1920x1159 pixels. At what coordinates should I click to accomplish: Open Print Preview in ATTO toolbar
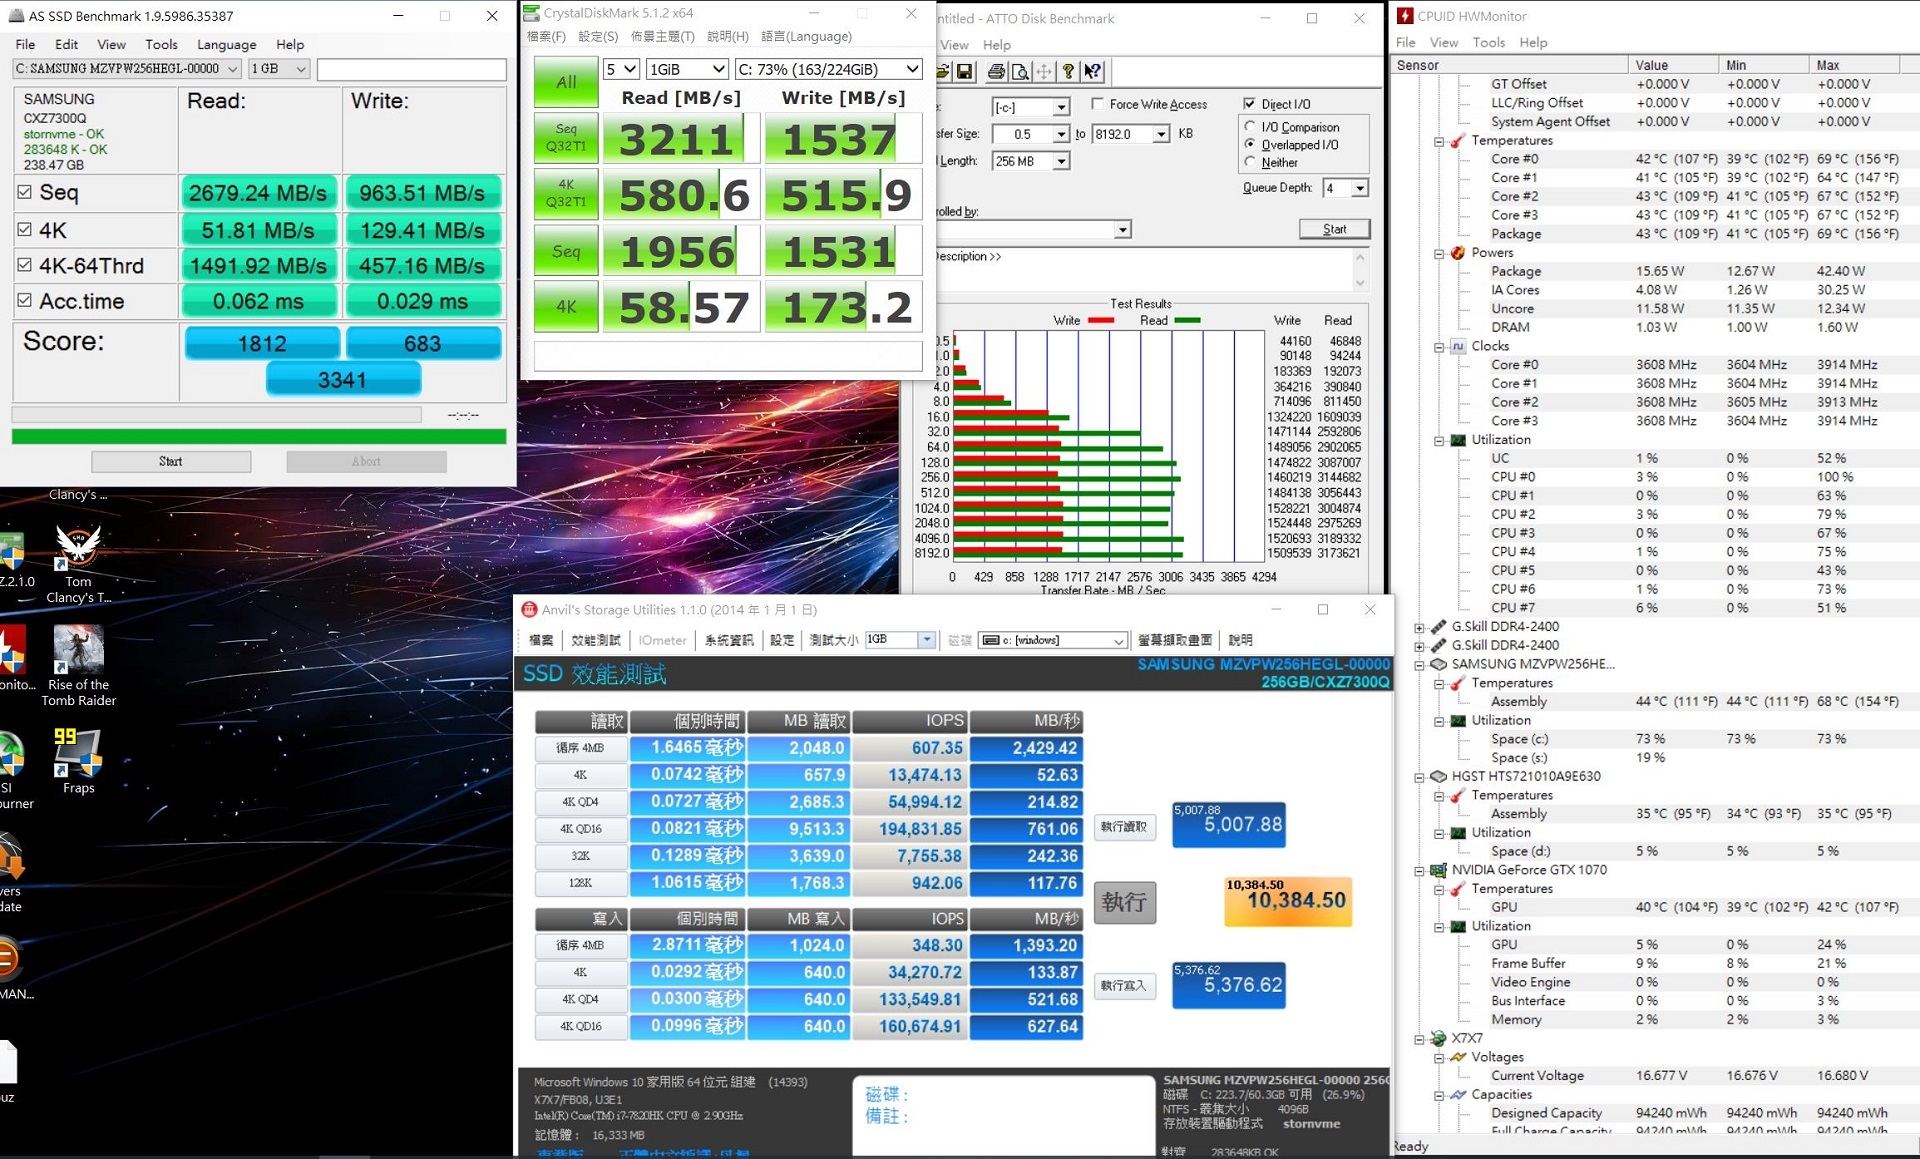tap(1020, 71)
